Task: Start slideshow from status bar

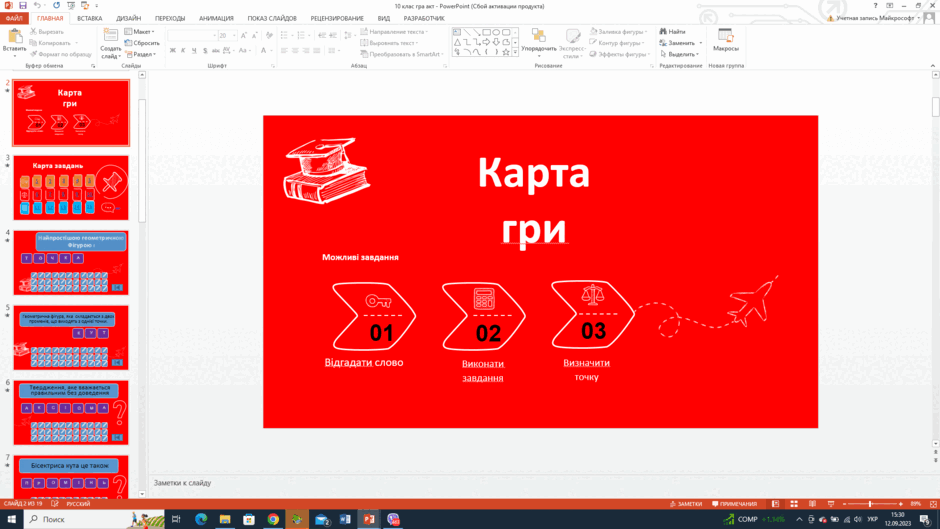Action: (x=831, y=504)
